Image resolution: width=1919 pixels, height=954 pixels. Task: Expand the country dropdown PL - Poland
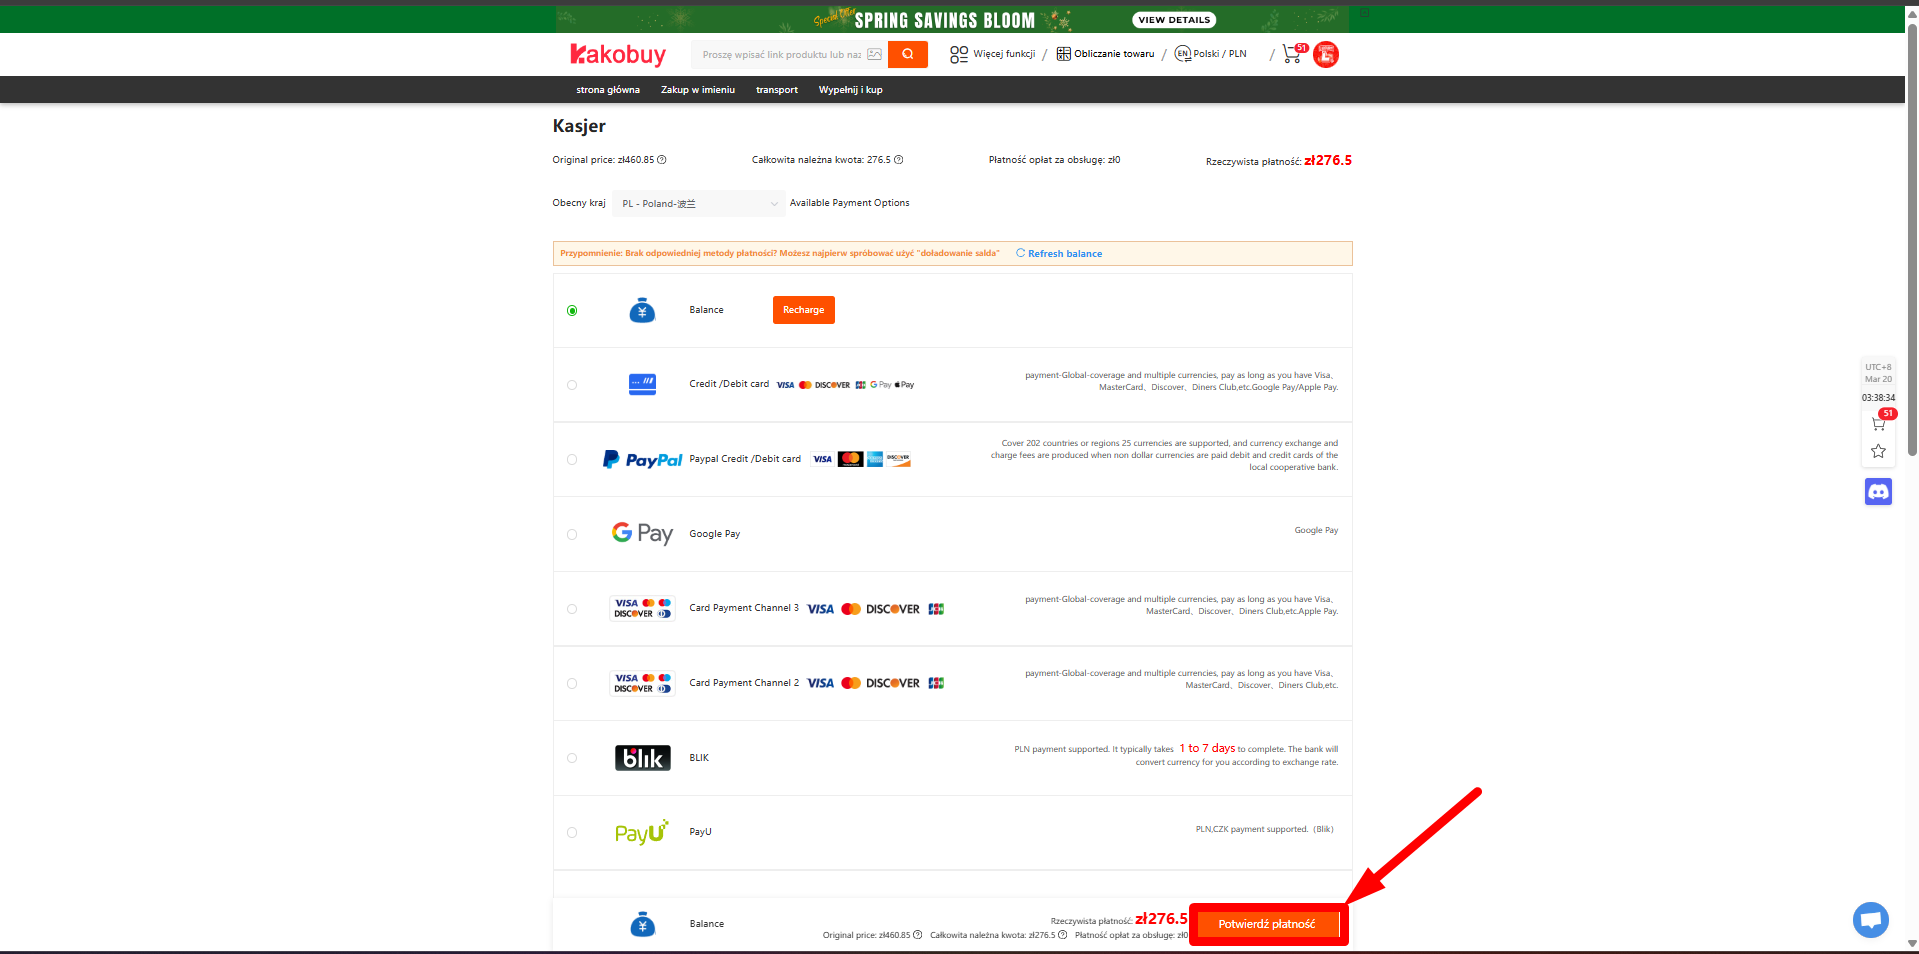pyautogui.click(x=699, y=204)
